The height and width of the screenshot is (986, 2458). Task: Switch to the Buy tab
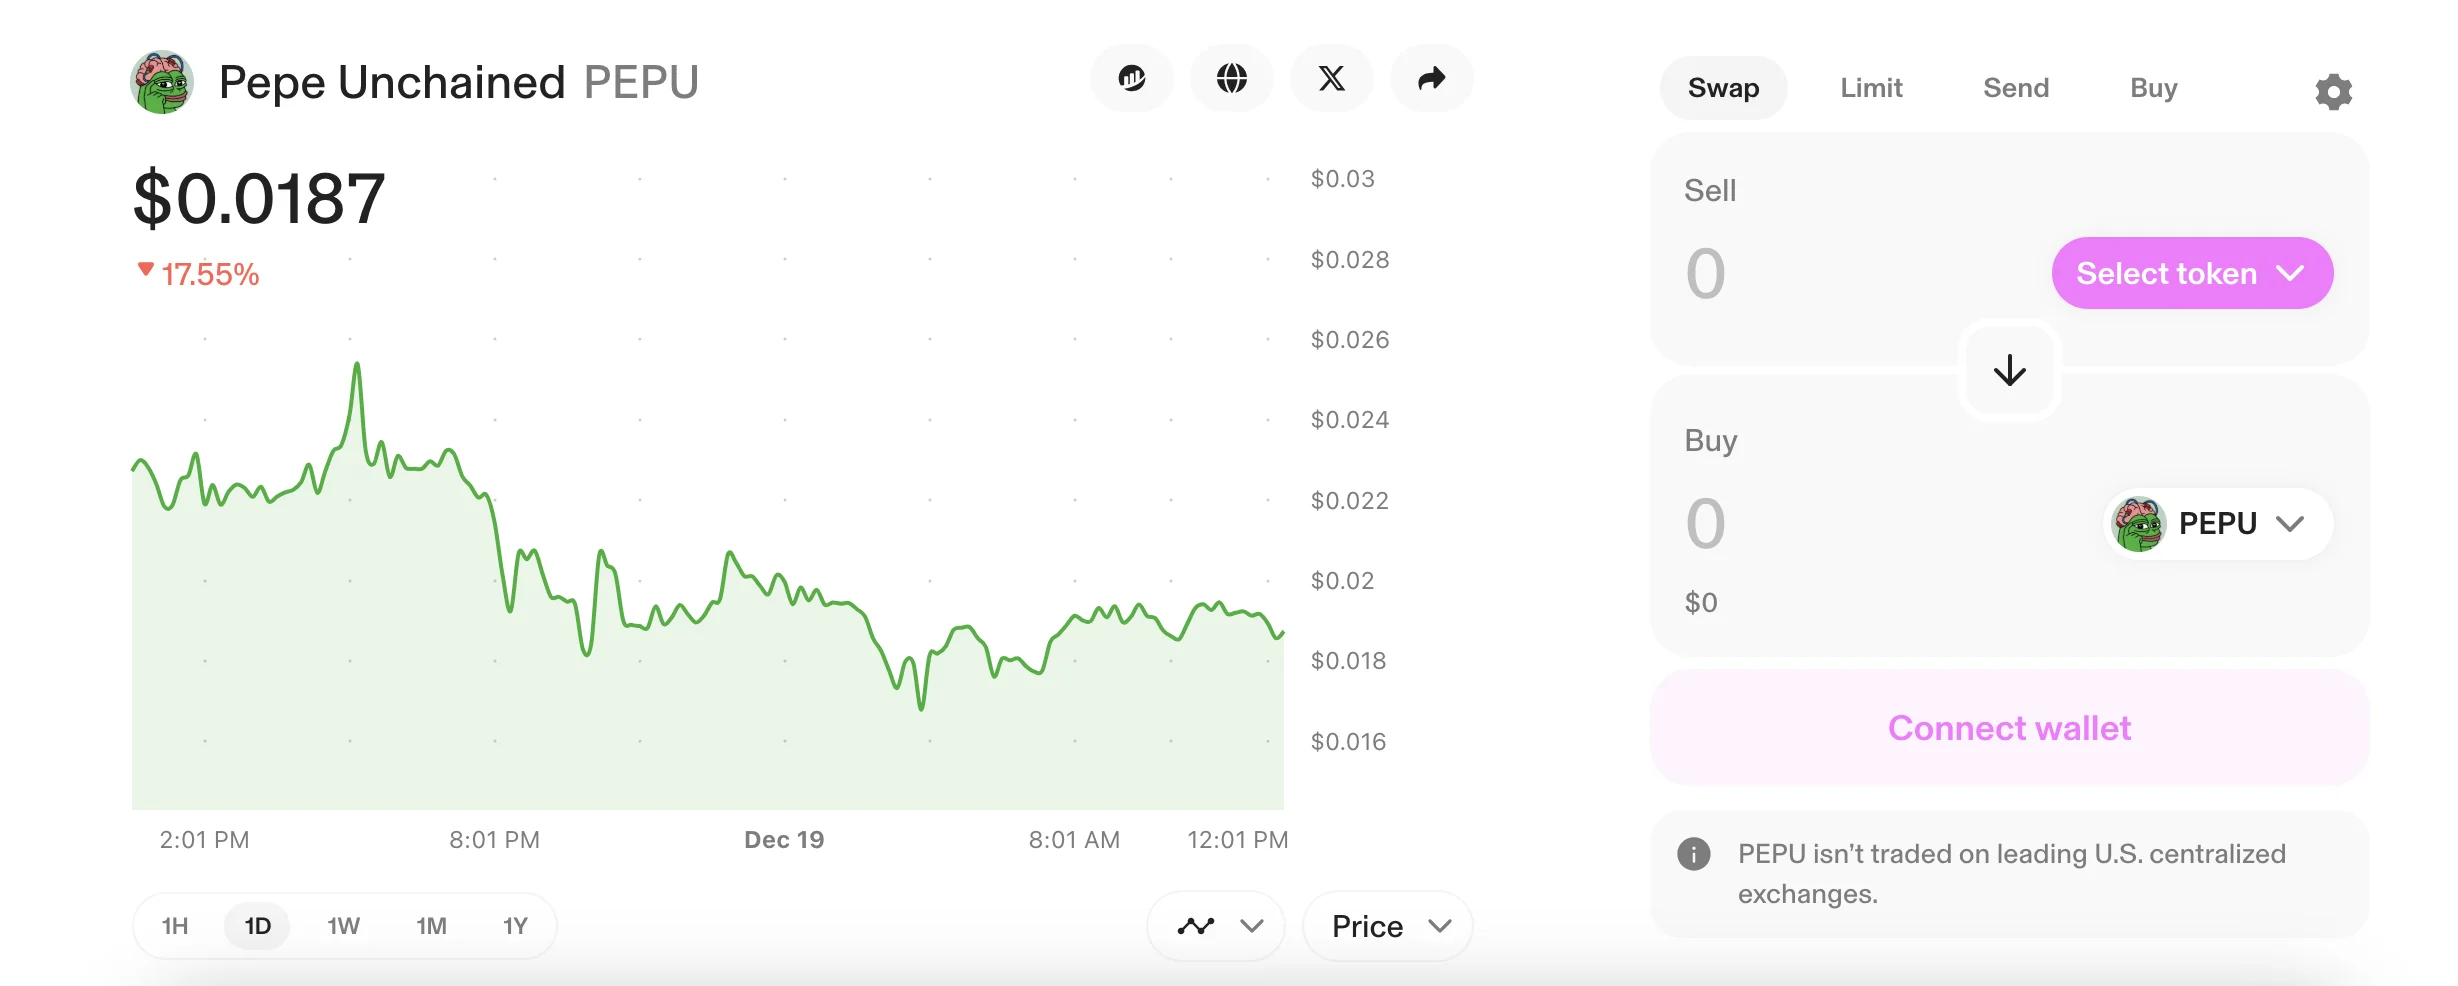(2153, 88)
